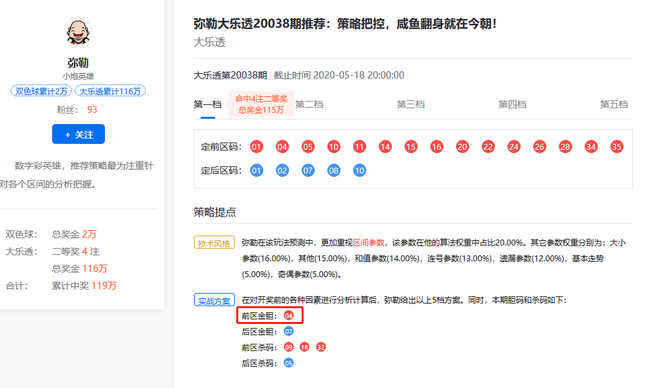Click the 截止时间 2020-05-18 20:00:00 text
Image resolution: width=650 pixels, height=388 pixels.
pyautogui.click(x=339, y=75)
